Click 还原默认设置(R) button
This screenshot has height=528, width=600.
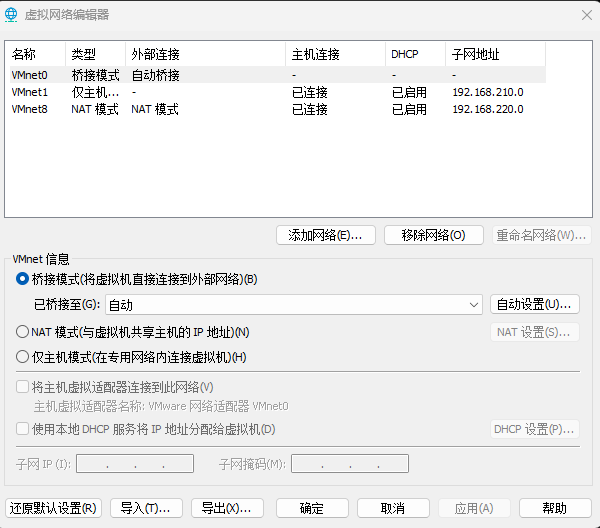[x=54, y=508]
